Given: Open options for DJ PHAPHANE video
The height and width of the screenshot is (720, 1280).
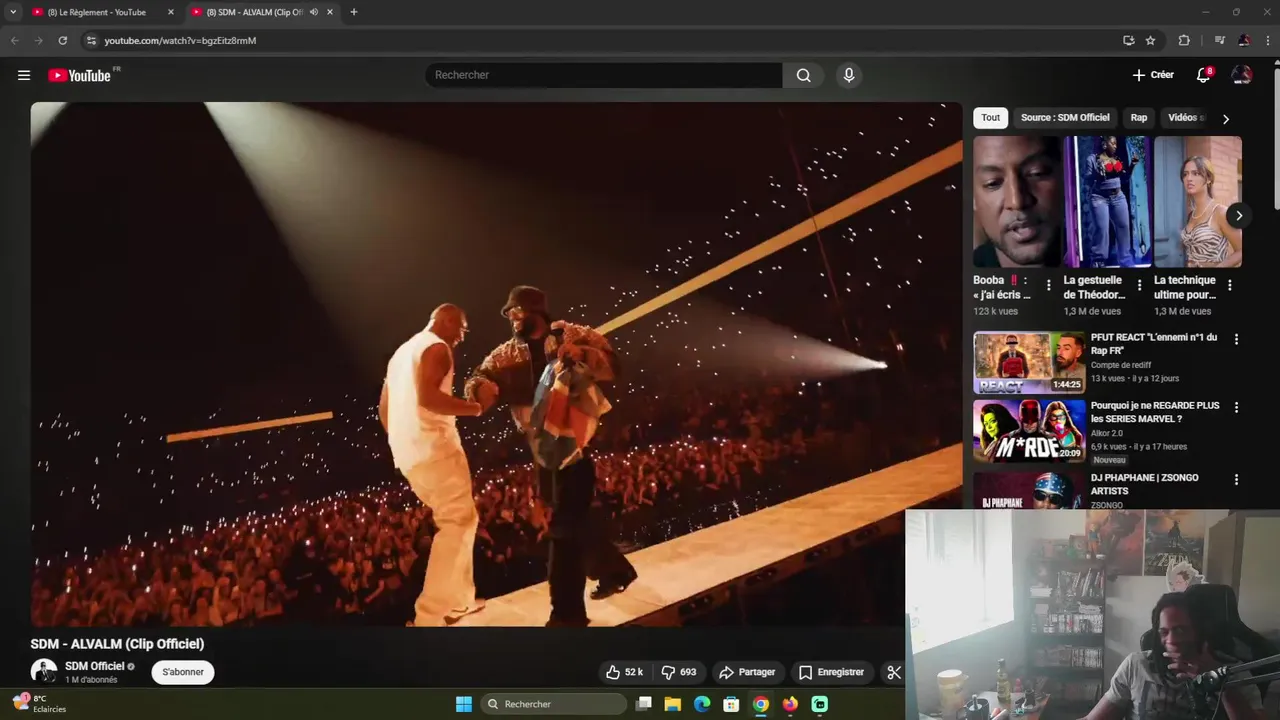Looking at the screenshot, I should click(1236, 480).
